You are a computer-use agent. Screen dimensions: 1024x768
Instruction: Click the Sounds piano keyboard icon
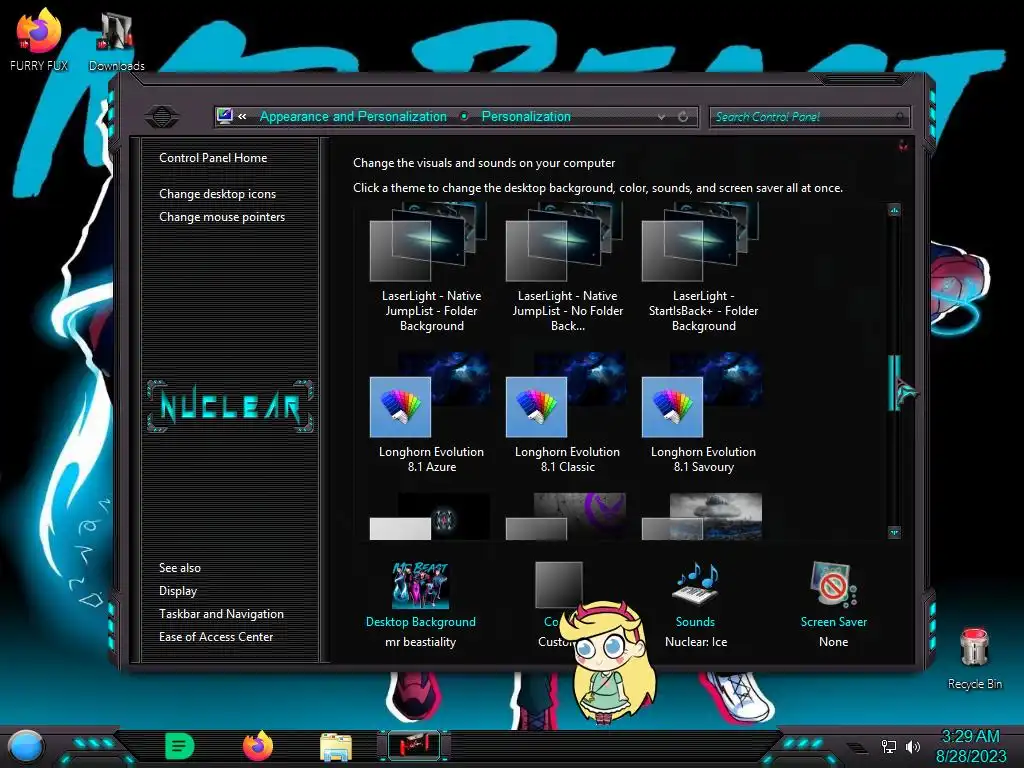(x=696, y=583)
